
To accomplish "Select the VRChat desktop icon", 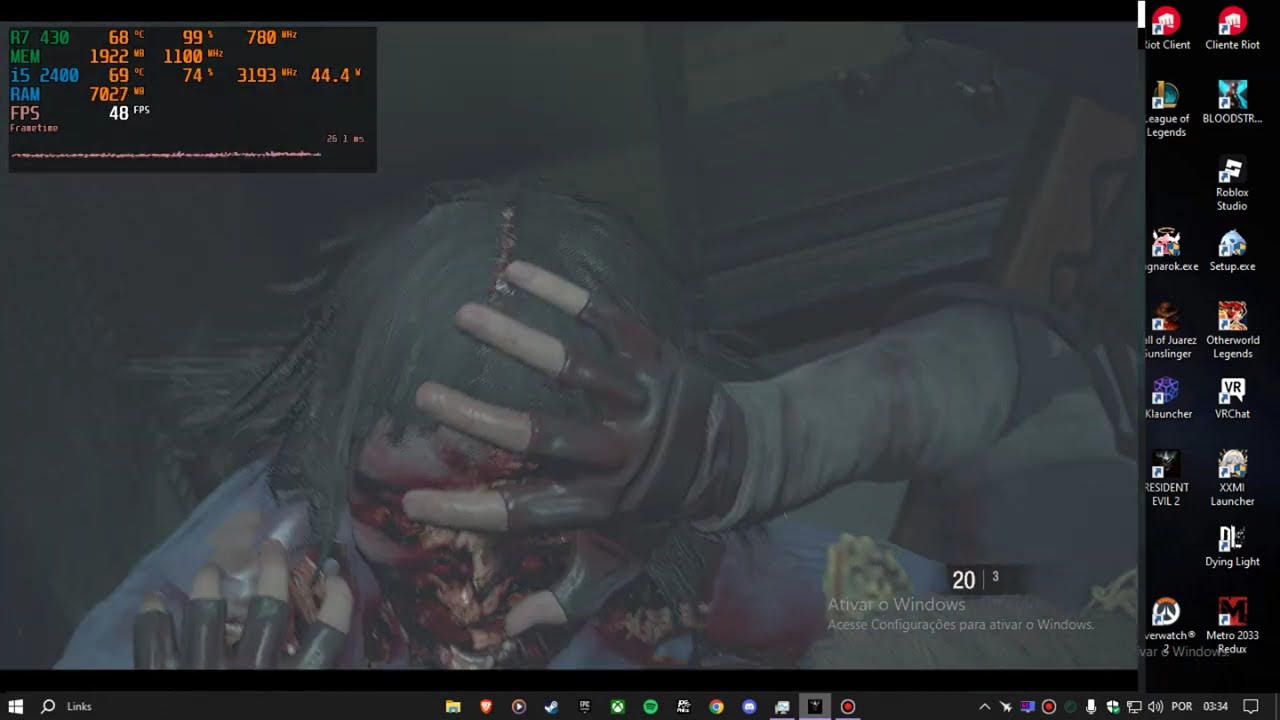I will click(x=1232, y=398).
